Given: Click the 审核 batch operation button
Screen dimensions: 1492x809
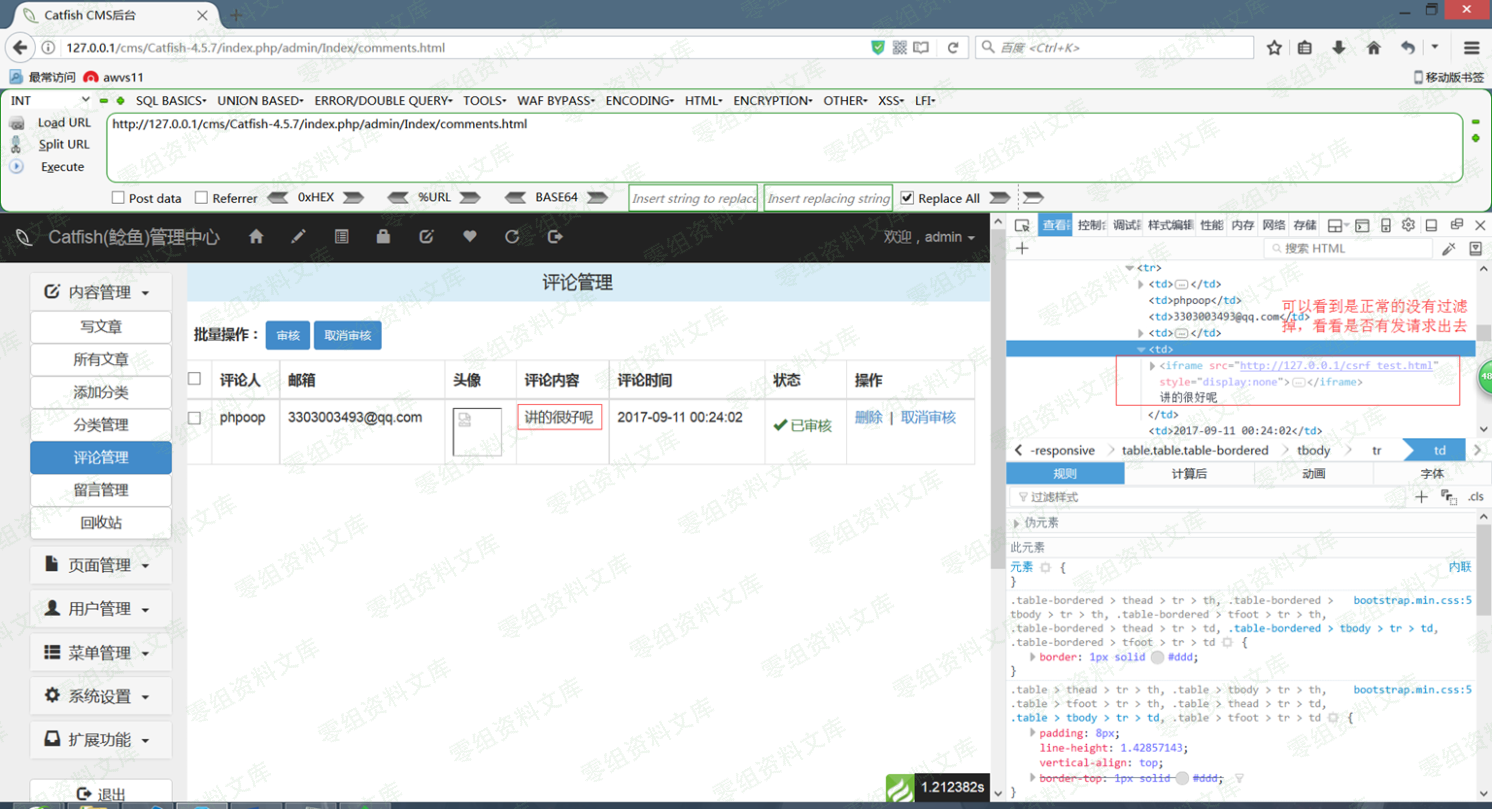Looking at the screenshot, I should click(x=287, y=335).
